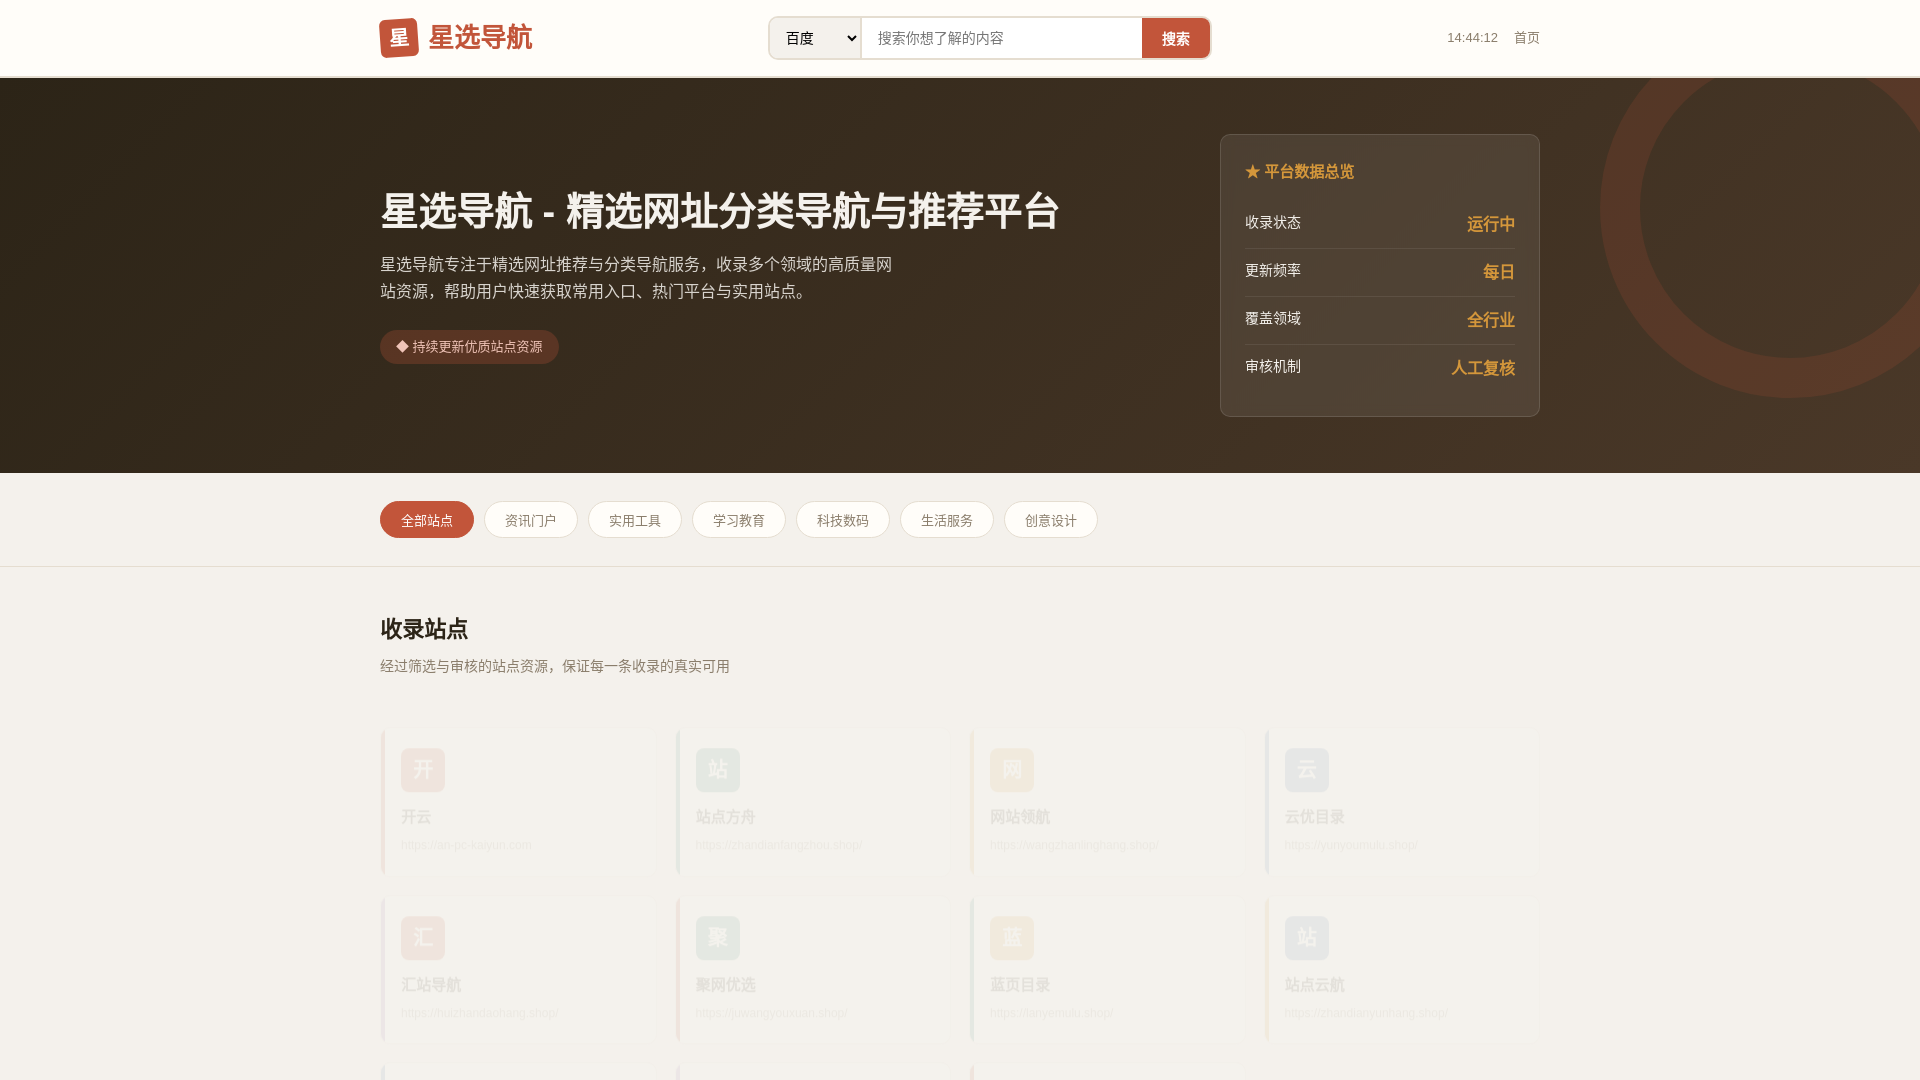Image resolution: width=1920 pixels, height=1080 pixels.
Task: Show the 科技数码 category
Action: (843, 520)
